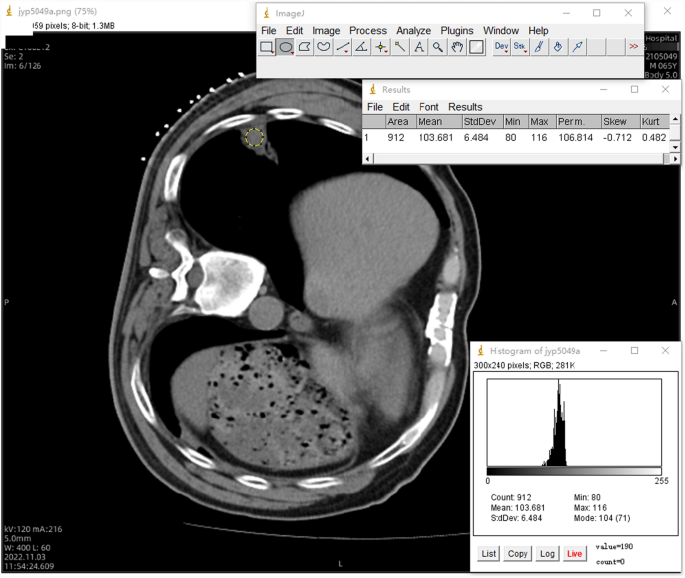This screenshot has width=685, height=578.
Task: Select the Polygon selection tool
Action: click(304, 47)
